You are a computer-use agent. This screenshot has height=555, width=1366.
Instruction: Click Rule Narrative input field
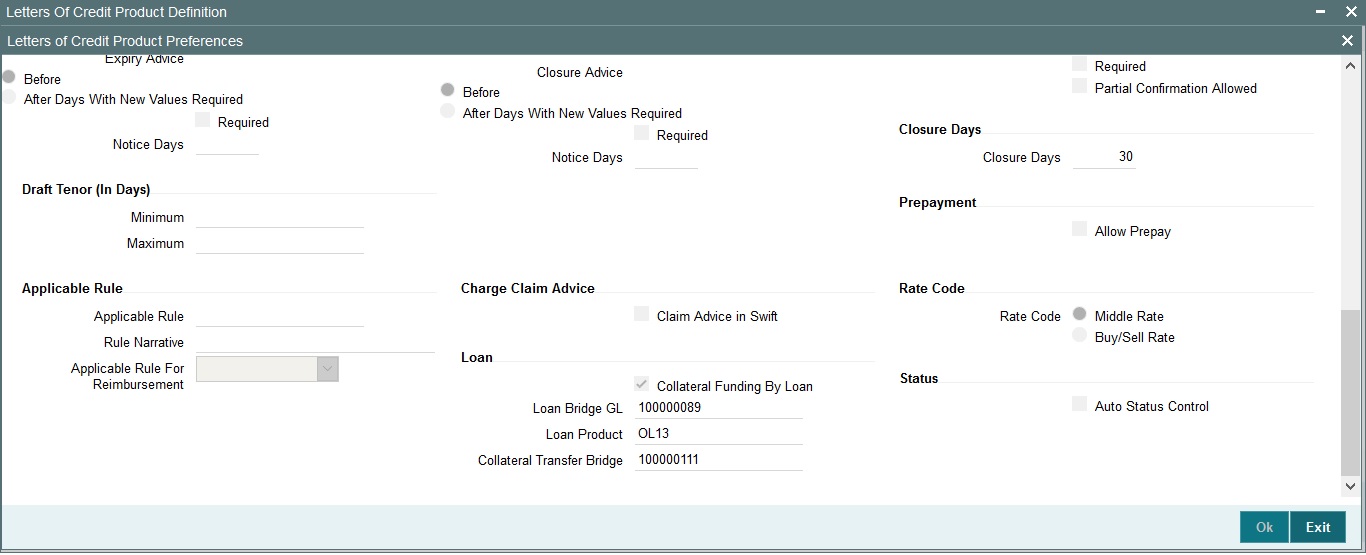[316, 342]
